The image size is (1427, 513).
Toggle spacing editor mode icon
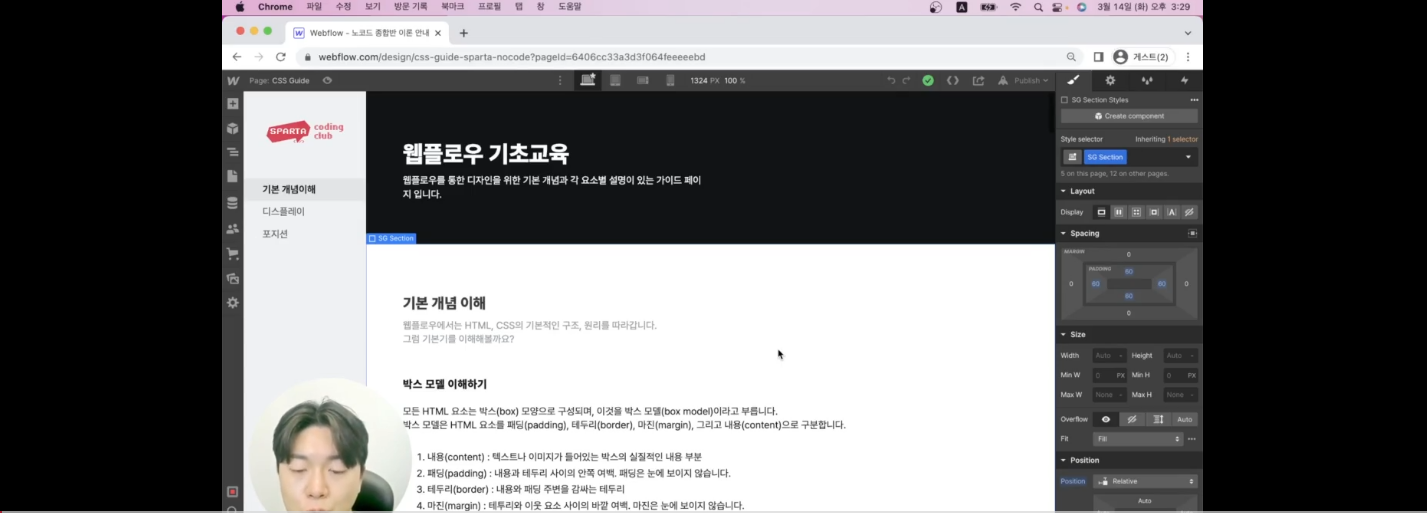(x=1192, y=233)
